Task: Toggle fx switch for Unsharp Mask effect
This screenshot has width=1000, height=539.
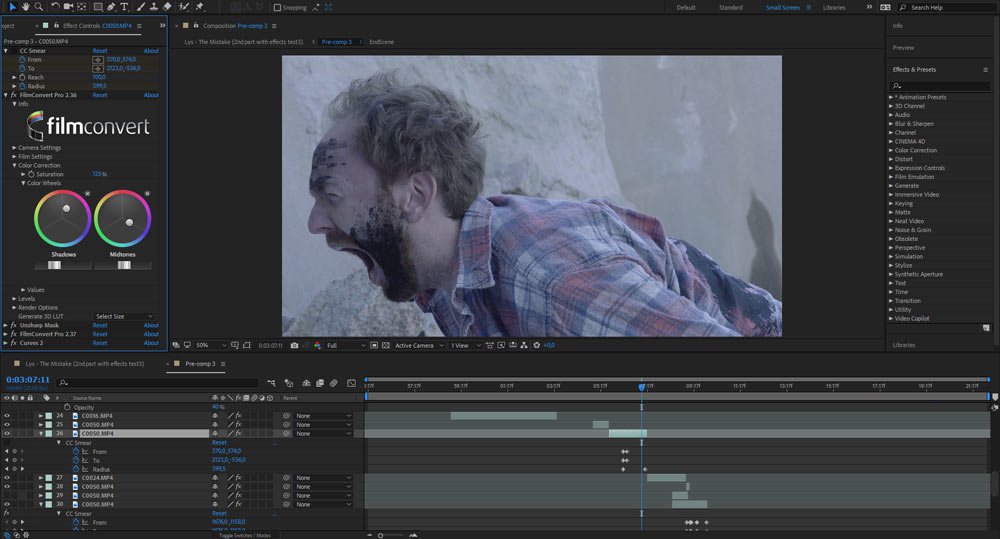Action: [x=13, y=325]
